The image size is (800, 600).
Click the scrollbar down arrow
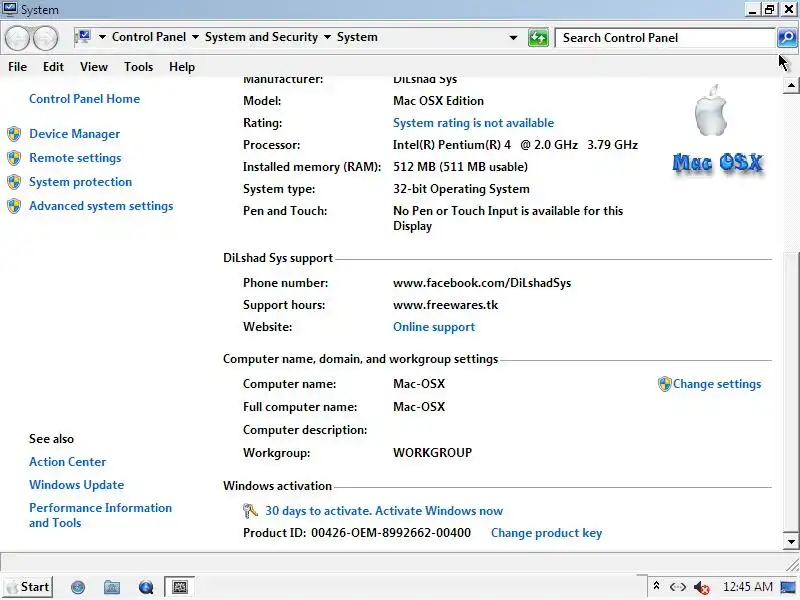point(791,542)
